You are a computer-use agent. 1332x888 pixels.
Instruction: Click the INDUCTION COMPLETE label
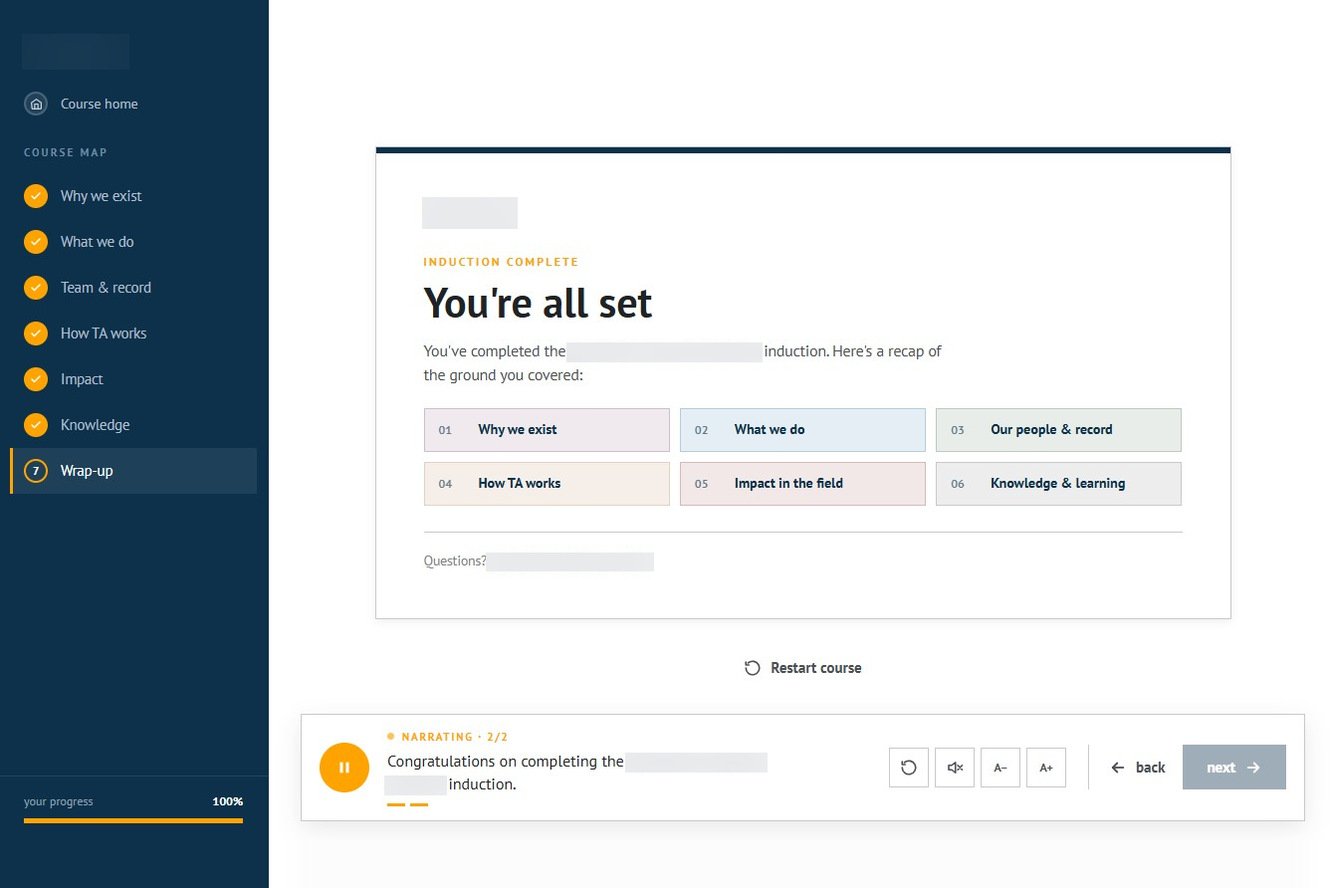501,262
